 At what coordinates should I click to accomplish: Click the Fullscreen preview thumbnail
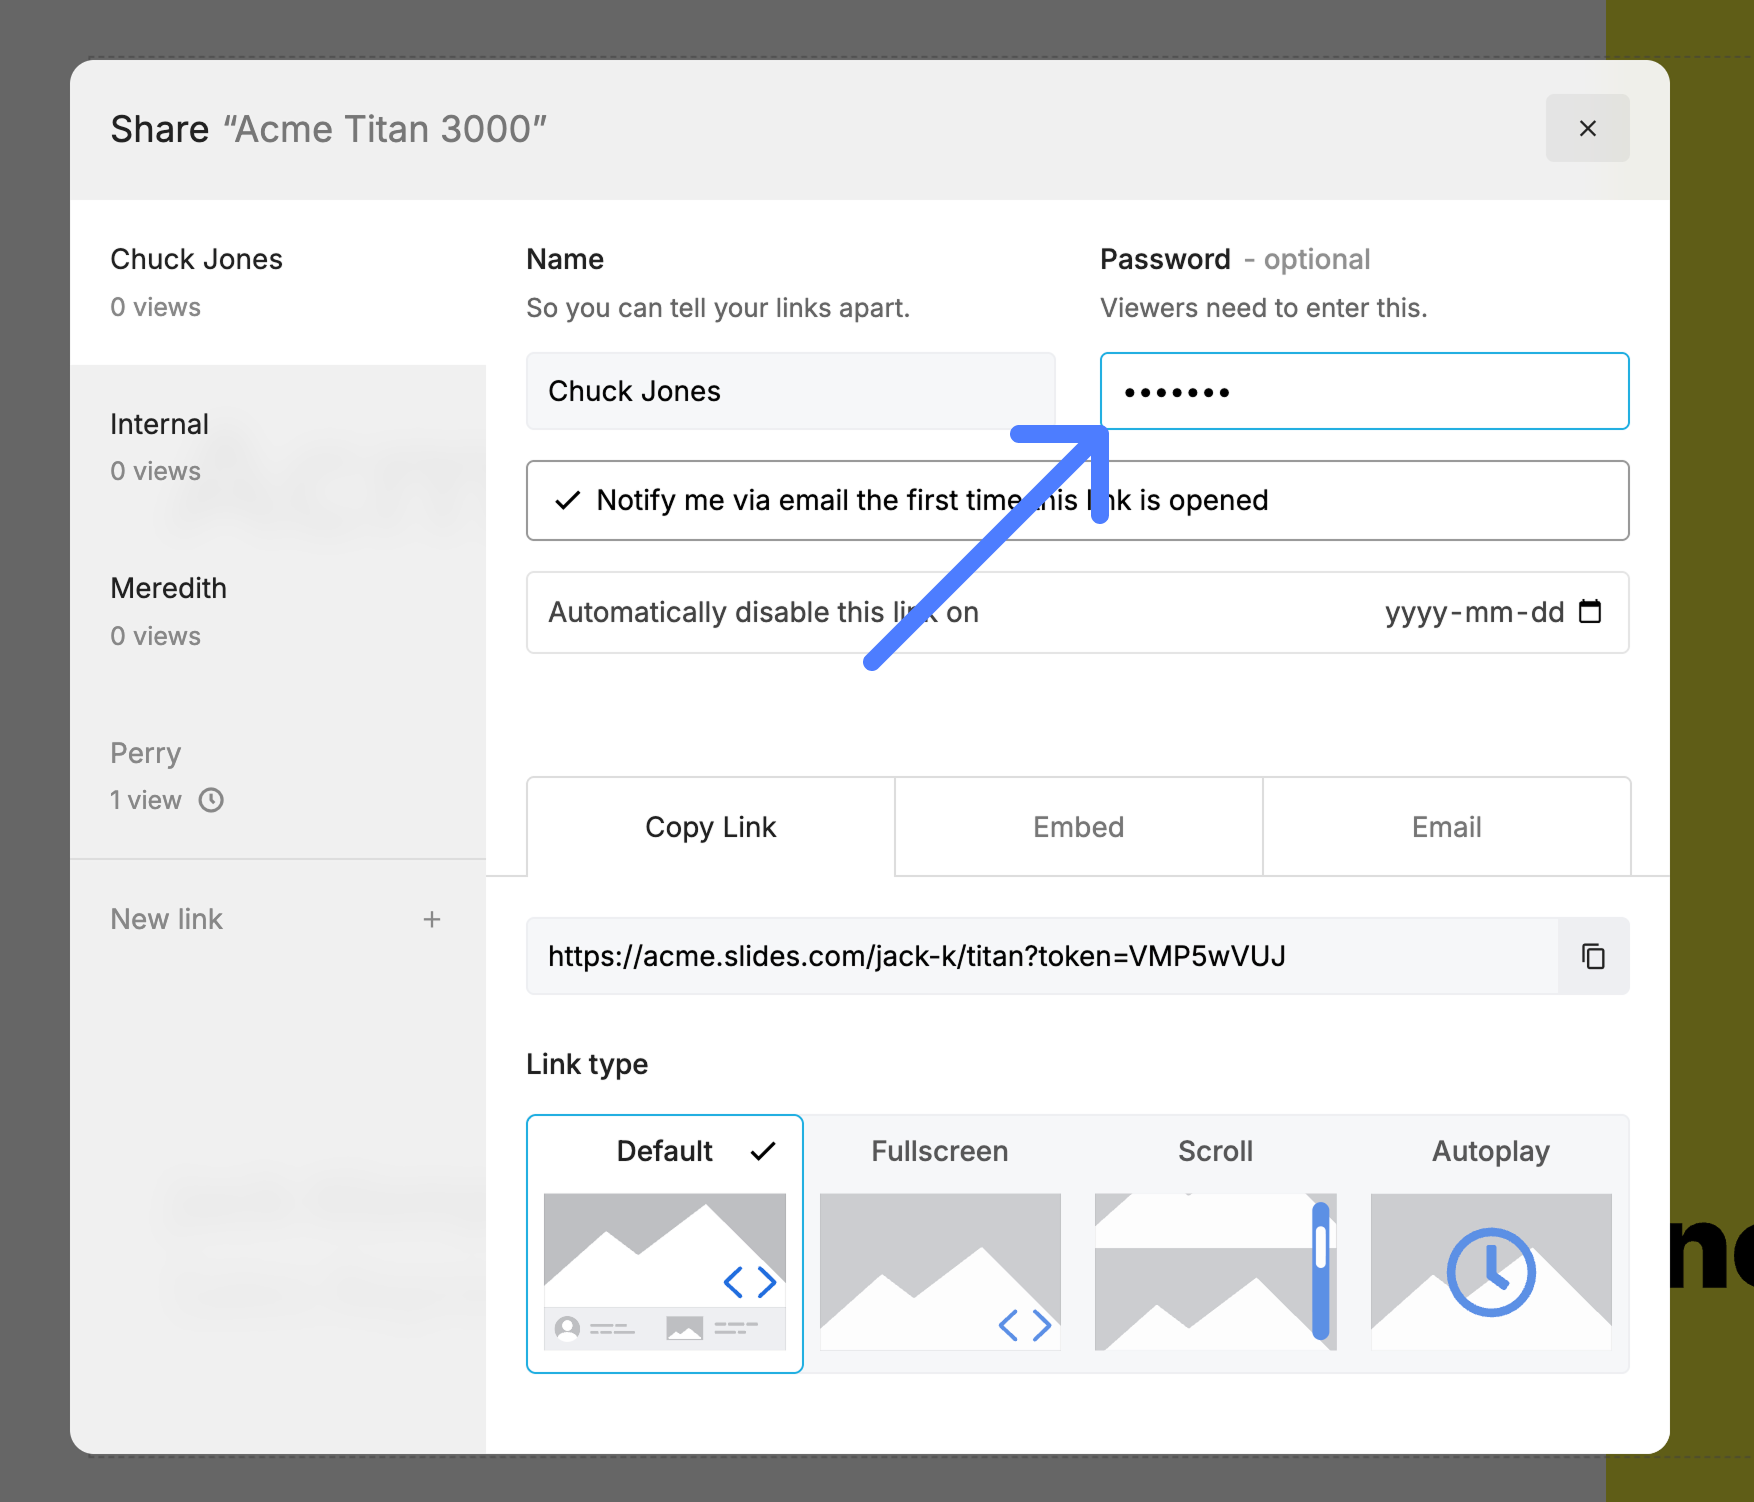(940, 1271)
